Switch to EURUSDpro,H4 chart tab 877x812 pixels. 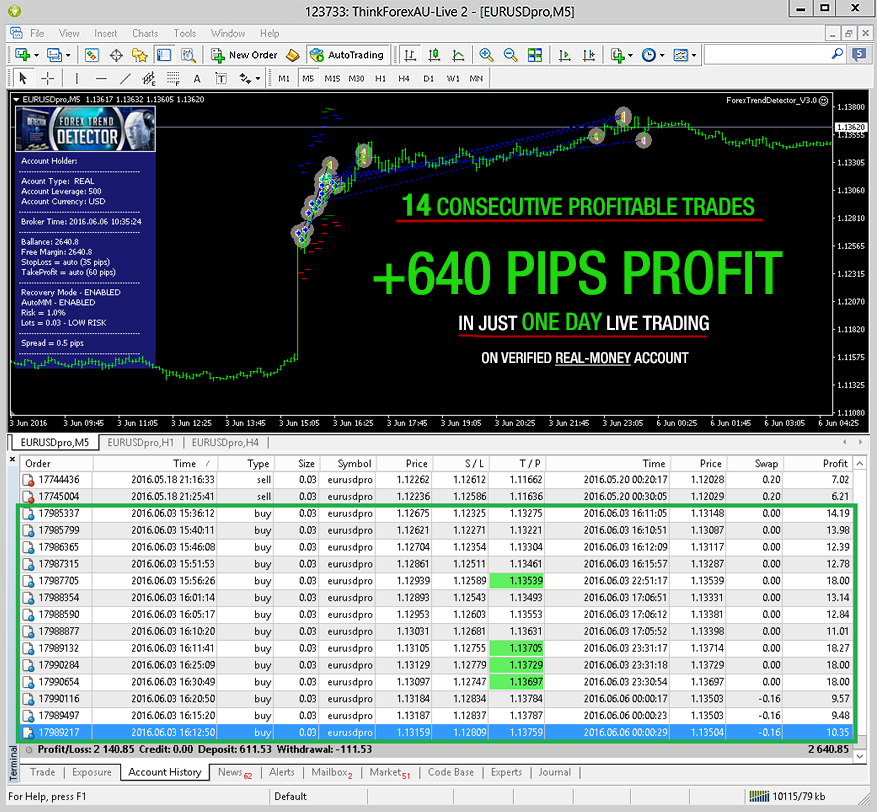(225, 442)
